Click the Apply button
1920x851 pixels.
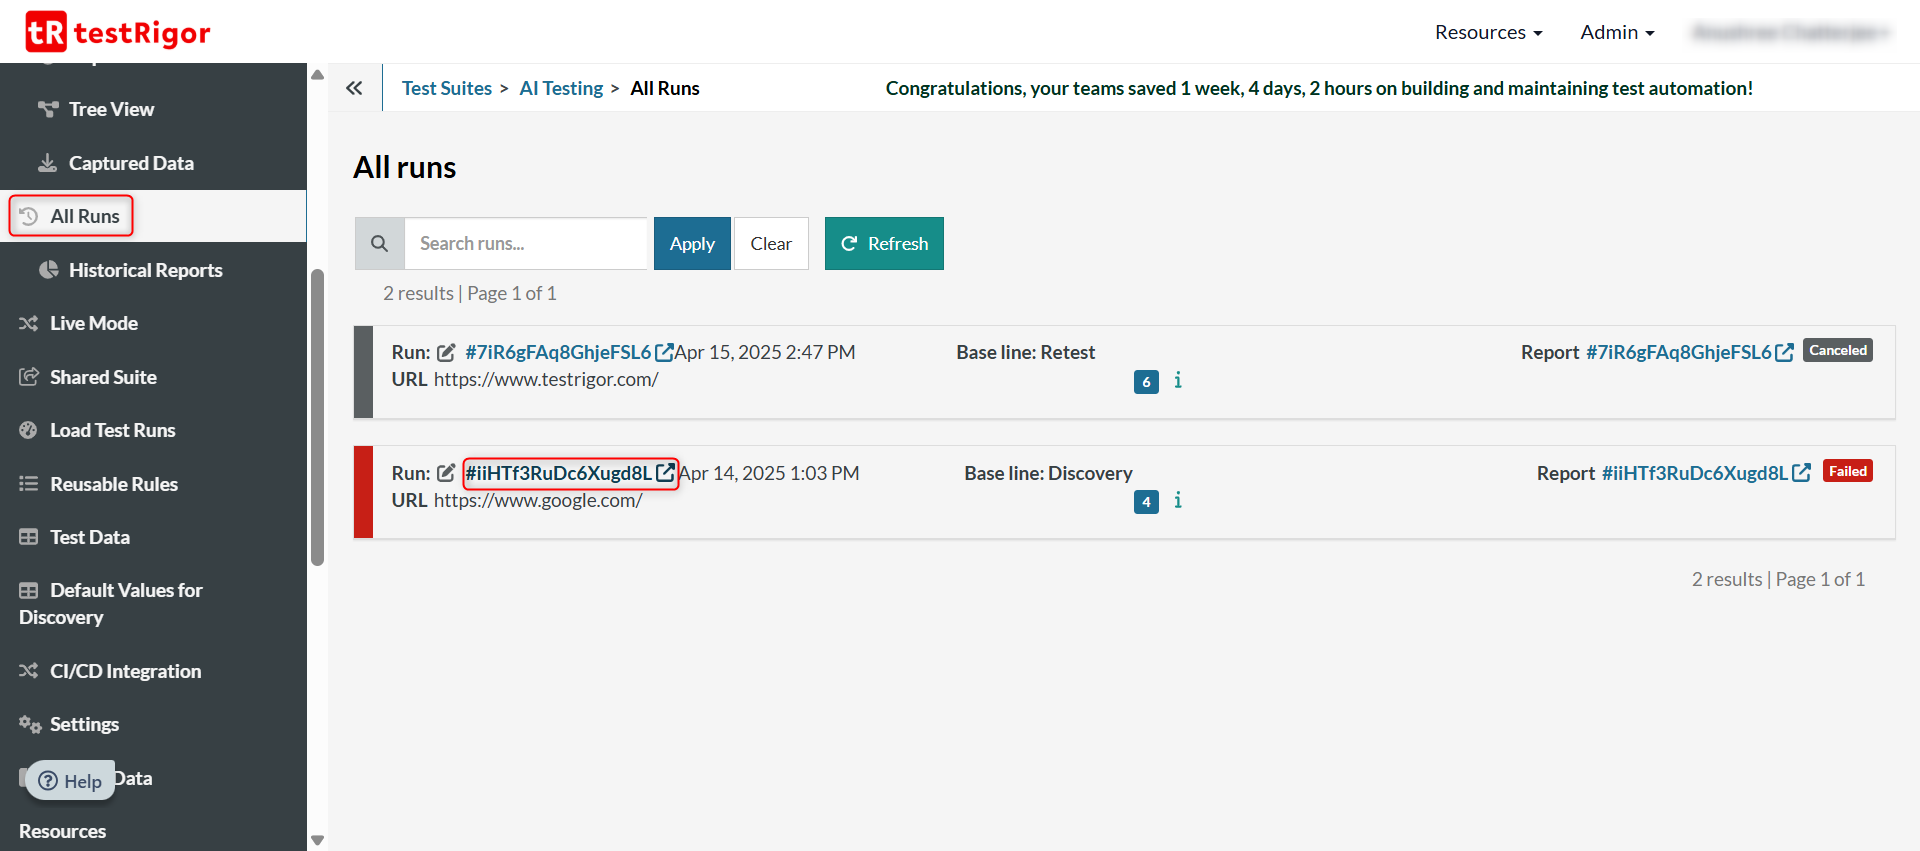[x=692, y=244]
